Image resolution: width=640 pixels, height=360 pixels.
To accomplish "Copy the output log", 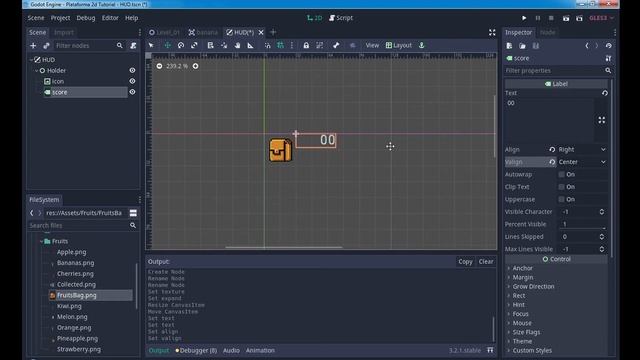I will coord(465,262).
